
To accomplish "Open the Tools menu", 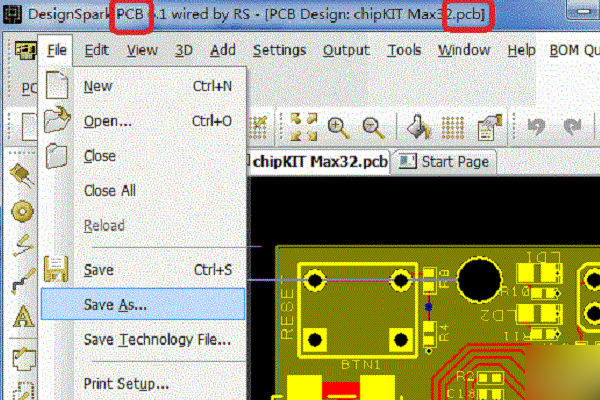I will click(x=404, y=50).
